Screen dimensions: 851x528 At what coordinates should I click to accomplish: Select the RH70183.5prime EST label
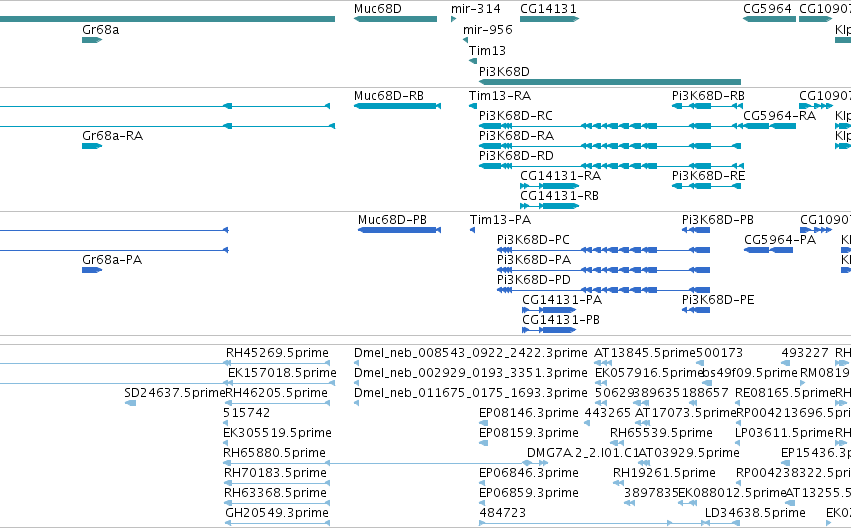point(275,474)
